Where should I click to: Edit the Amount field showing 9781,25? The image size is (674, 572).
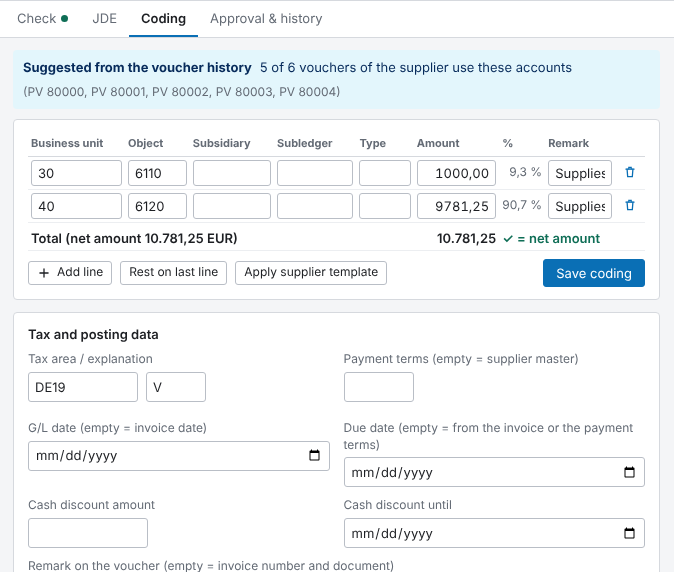coord(456,206)
